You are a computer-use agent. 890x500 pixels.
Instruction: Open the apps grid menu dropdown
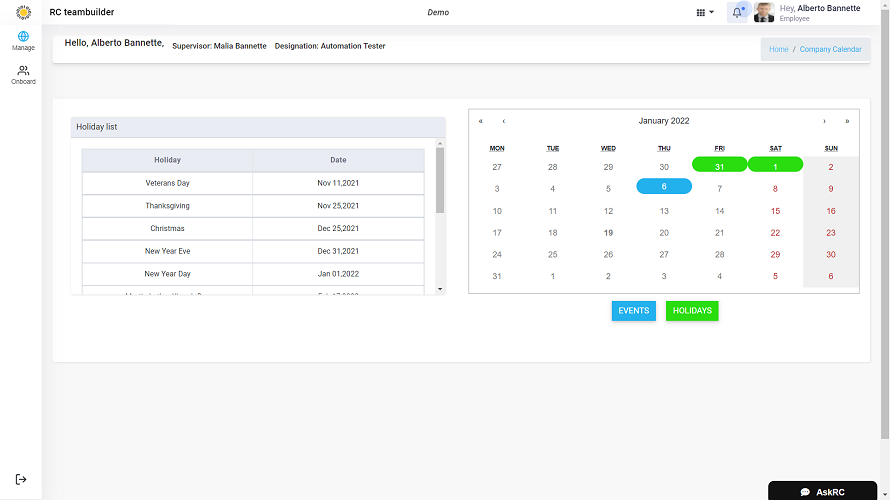click(705, 13)
